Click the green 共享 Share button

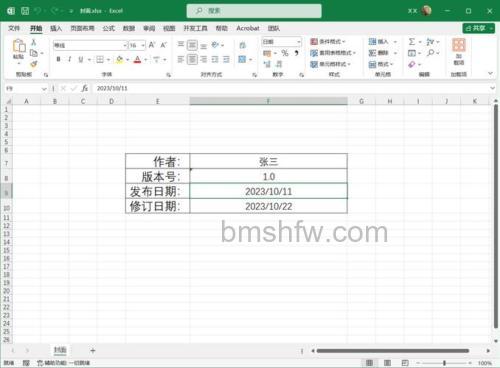(x=478, y=28)
